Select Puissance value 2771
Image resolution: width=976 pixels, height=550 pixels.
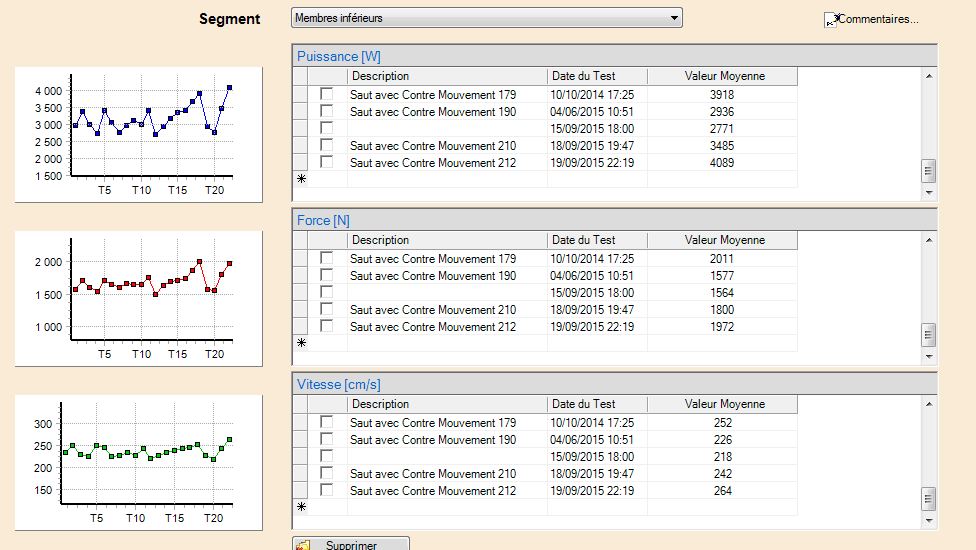point(722,129)
